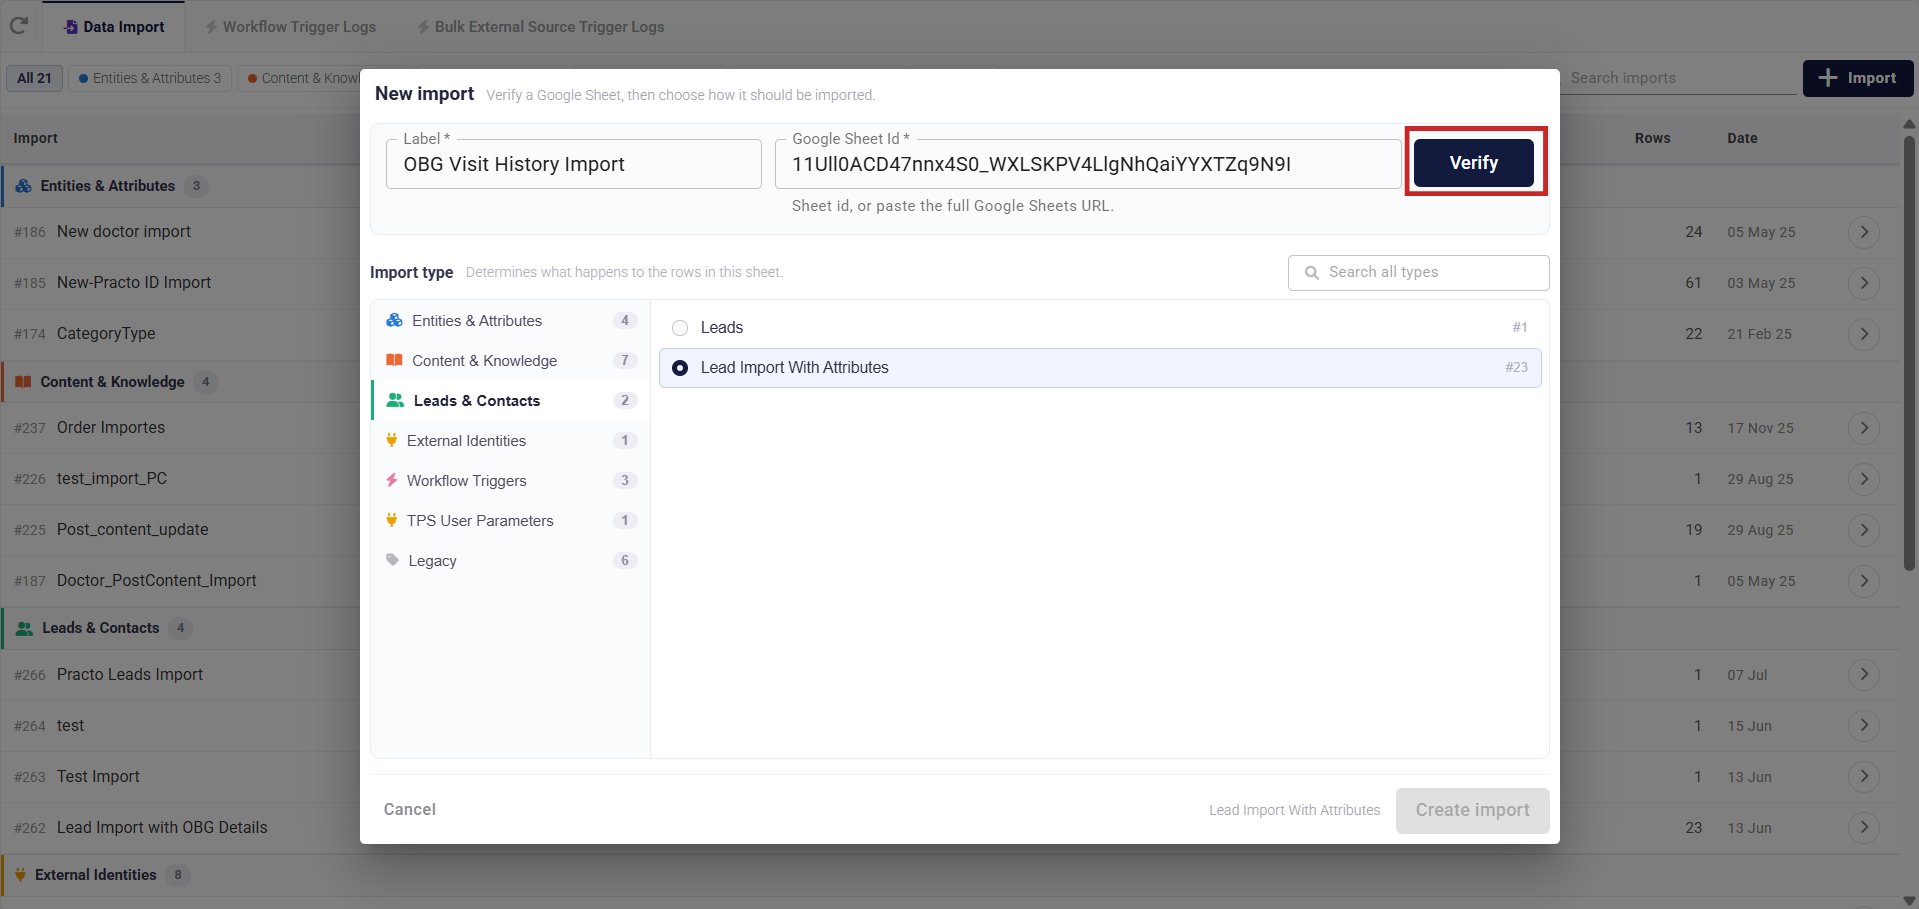Click the External Identities plug icon in type list
Image resolution: width=1919 pixels, height=909 pixels.
[392, 440]
